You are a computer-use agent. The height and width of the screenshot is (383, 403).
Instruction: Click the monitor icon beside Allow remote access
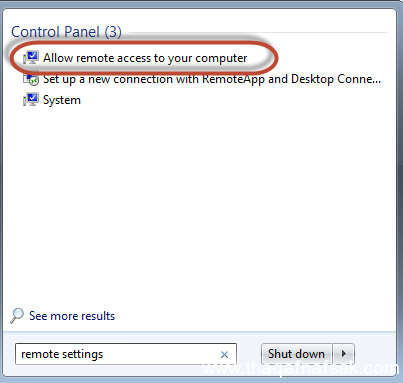point(31,58)
